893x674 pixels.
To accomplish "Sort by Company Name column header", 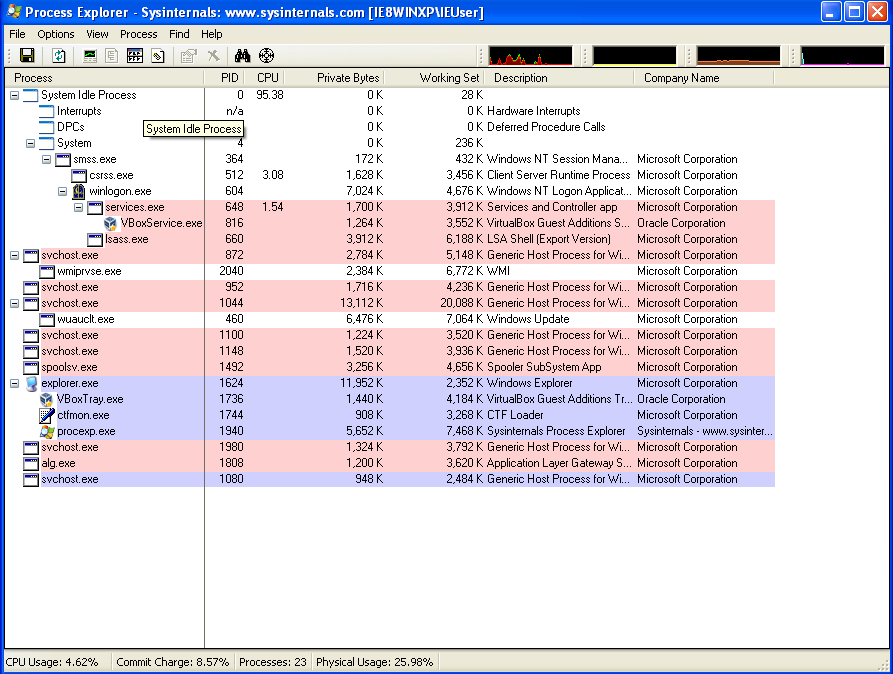I will click(704, 78).
